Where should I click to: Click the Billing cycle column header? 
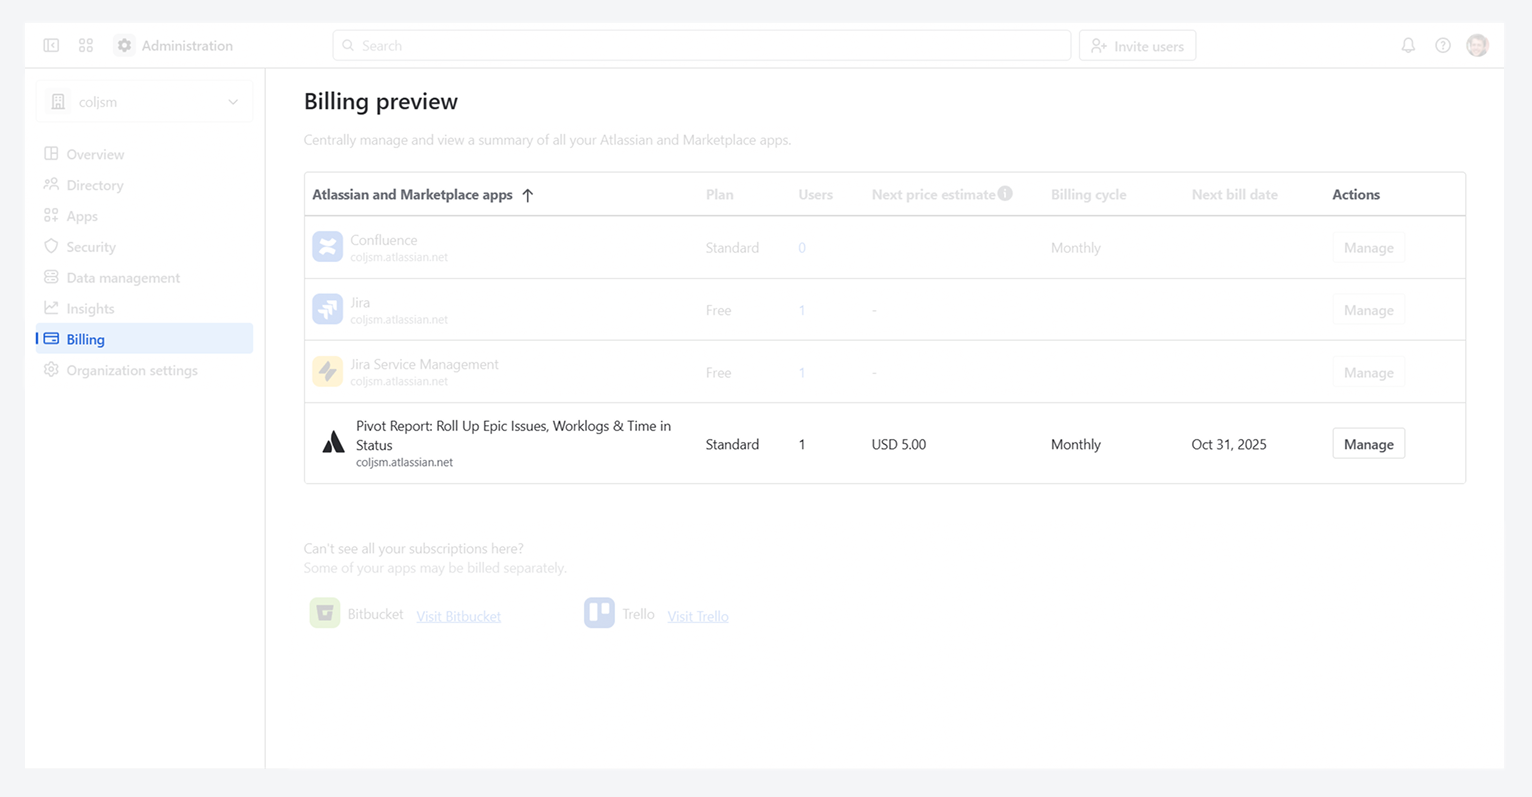(x=1088, y=194)
